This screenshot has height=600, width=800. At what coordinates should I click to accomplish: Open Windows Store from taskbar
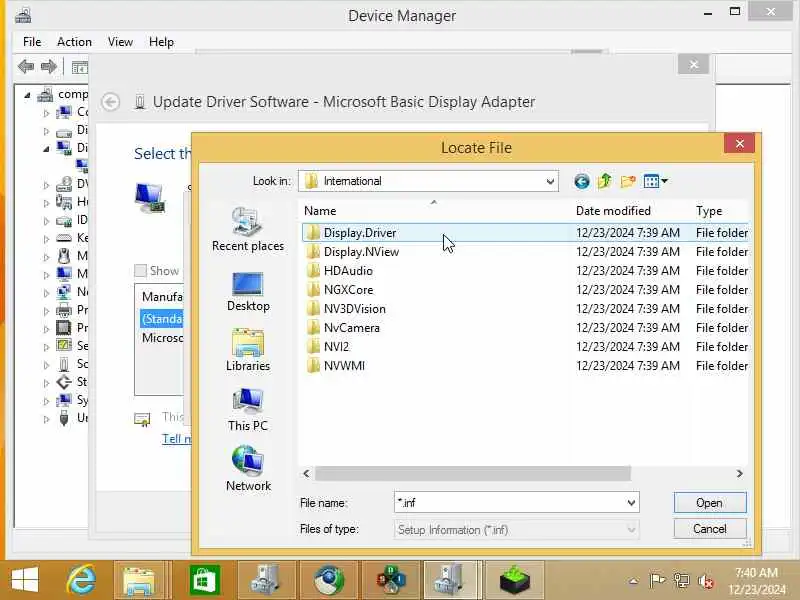coord(204,580)
